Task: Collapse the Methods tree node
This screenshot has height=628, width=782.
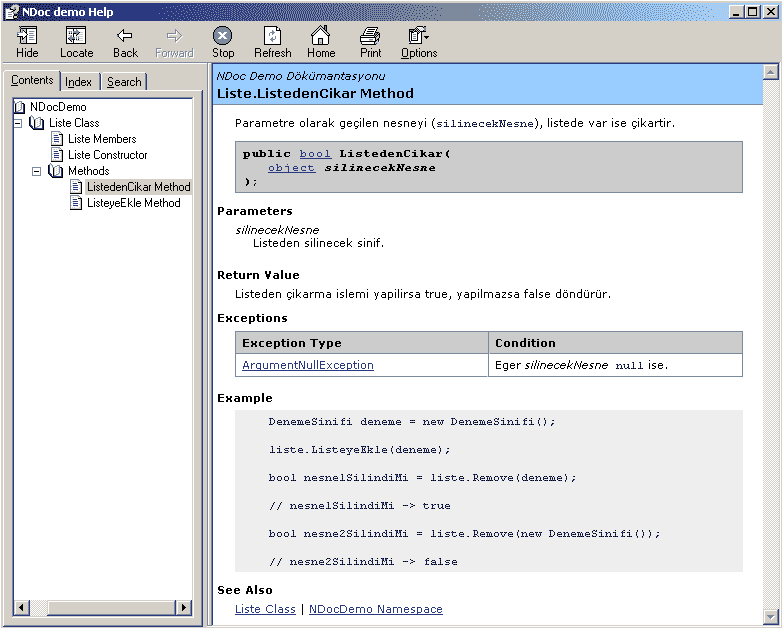Action: [36, 171]
